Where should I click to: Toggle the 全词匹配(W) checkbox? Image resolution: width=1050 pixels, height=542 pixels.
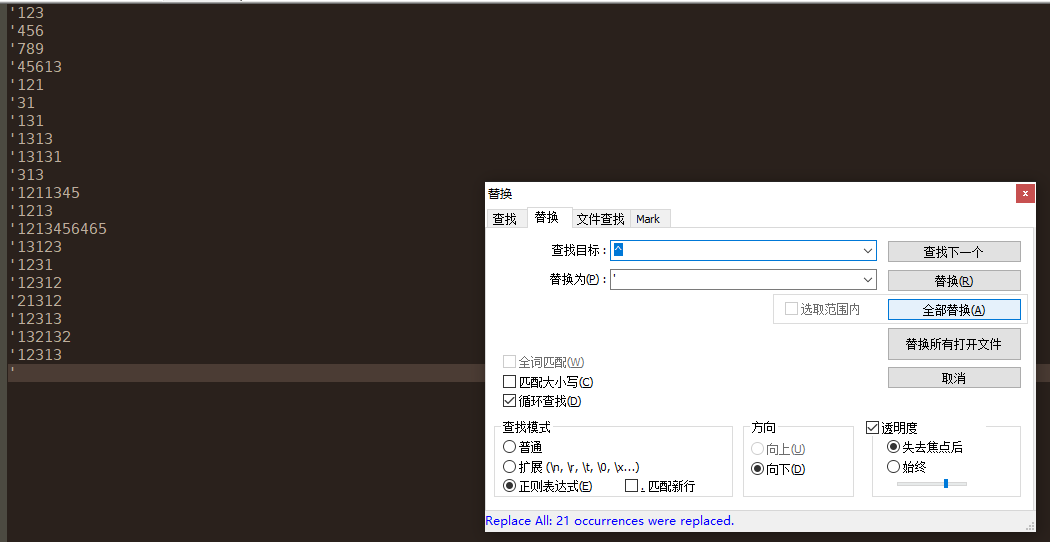[509, 362]
